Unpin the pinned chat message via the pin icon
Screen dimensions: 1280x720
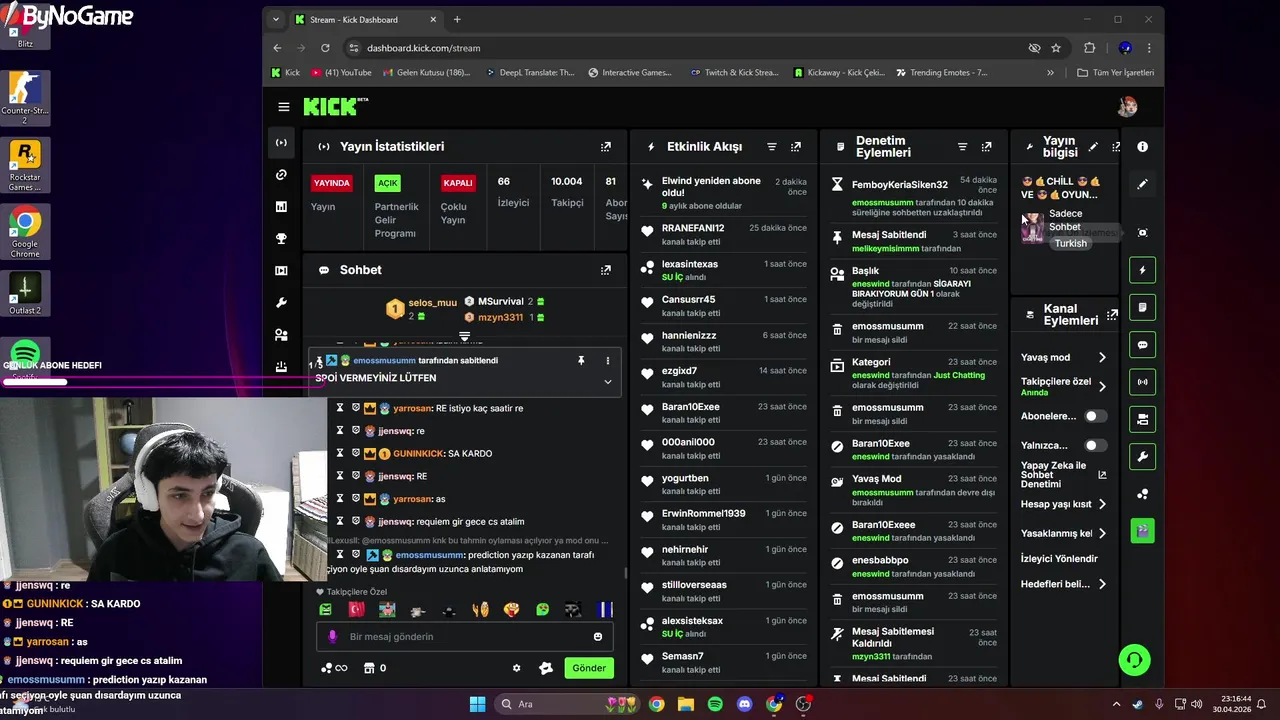581,361
